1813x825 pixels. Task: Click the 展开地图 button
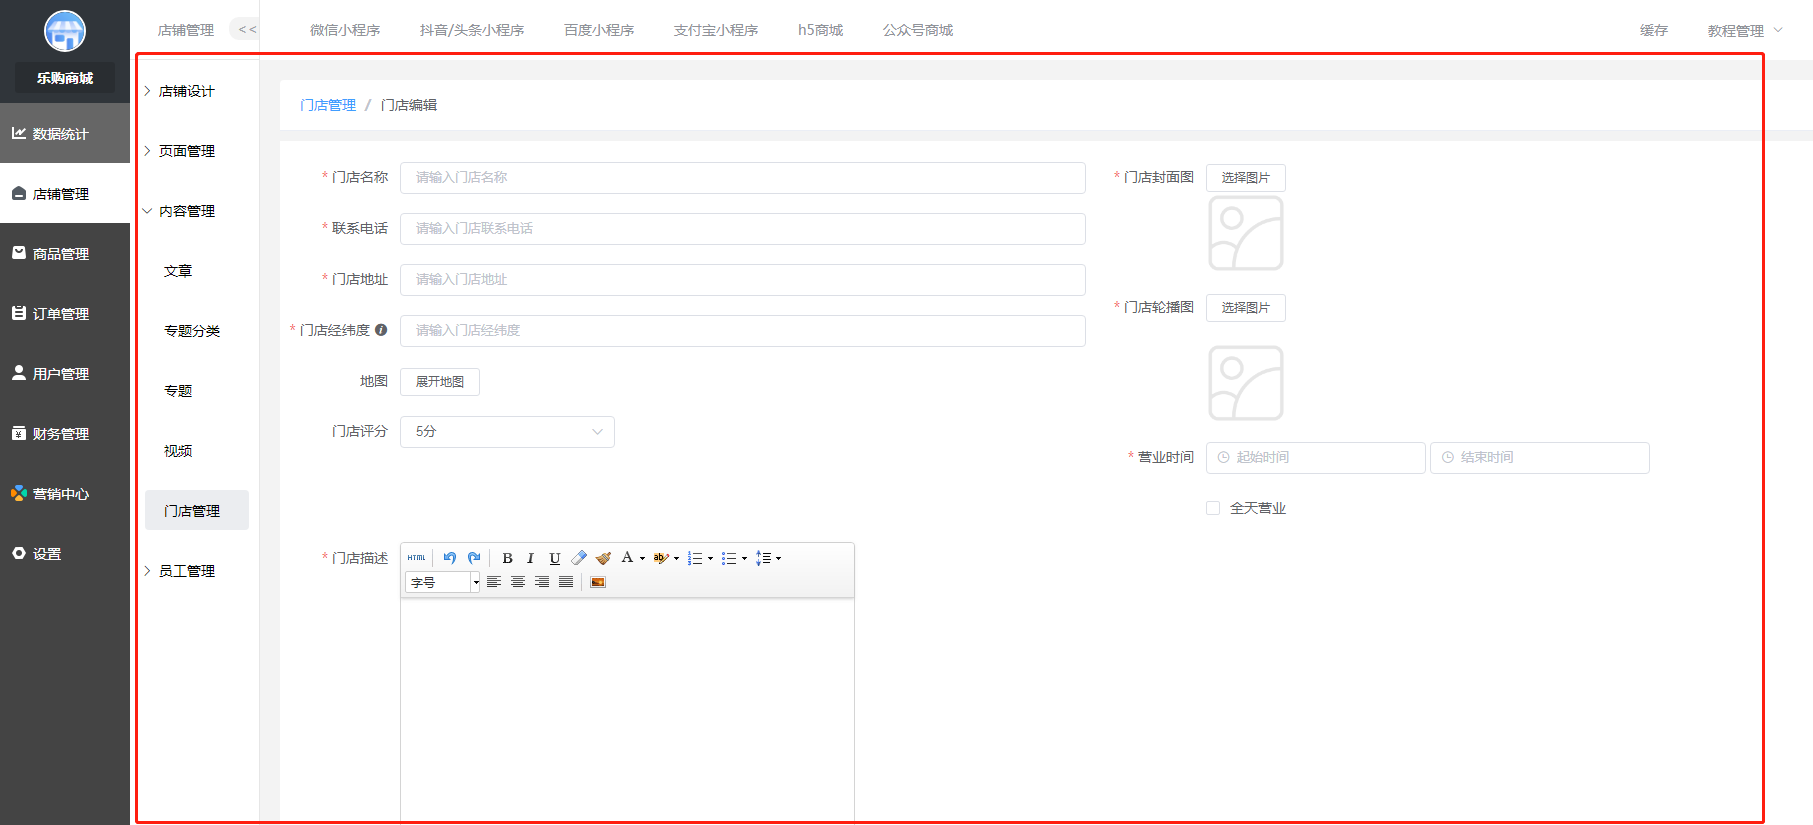[x=440, y=382]
